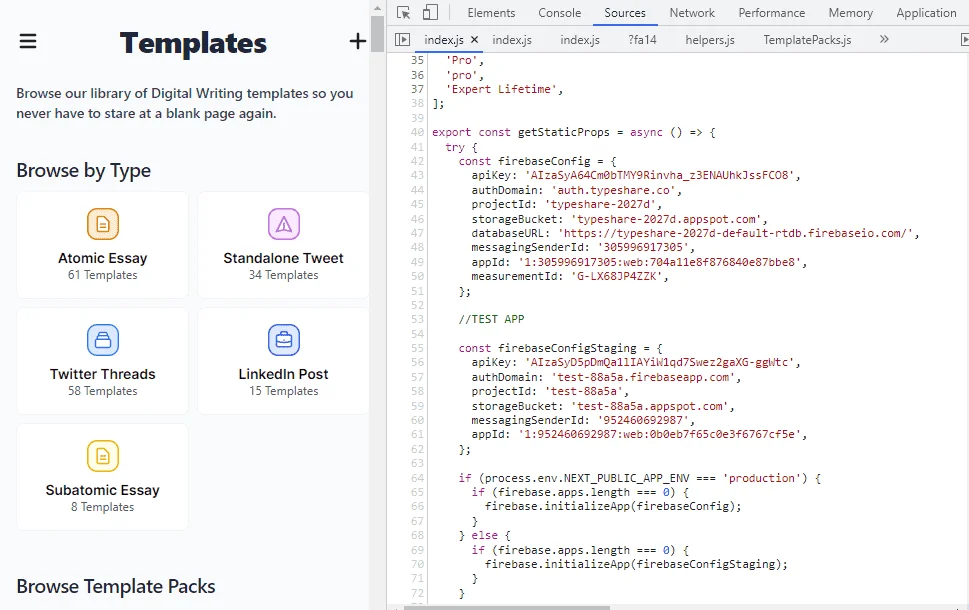Open the hamburger menu on Templates page
This screenshot has width=969, height=610.
tap(28, 41)
